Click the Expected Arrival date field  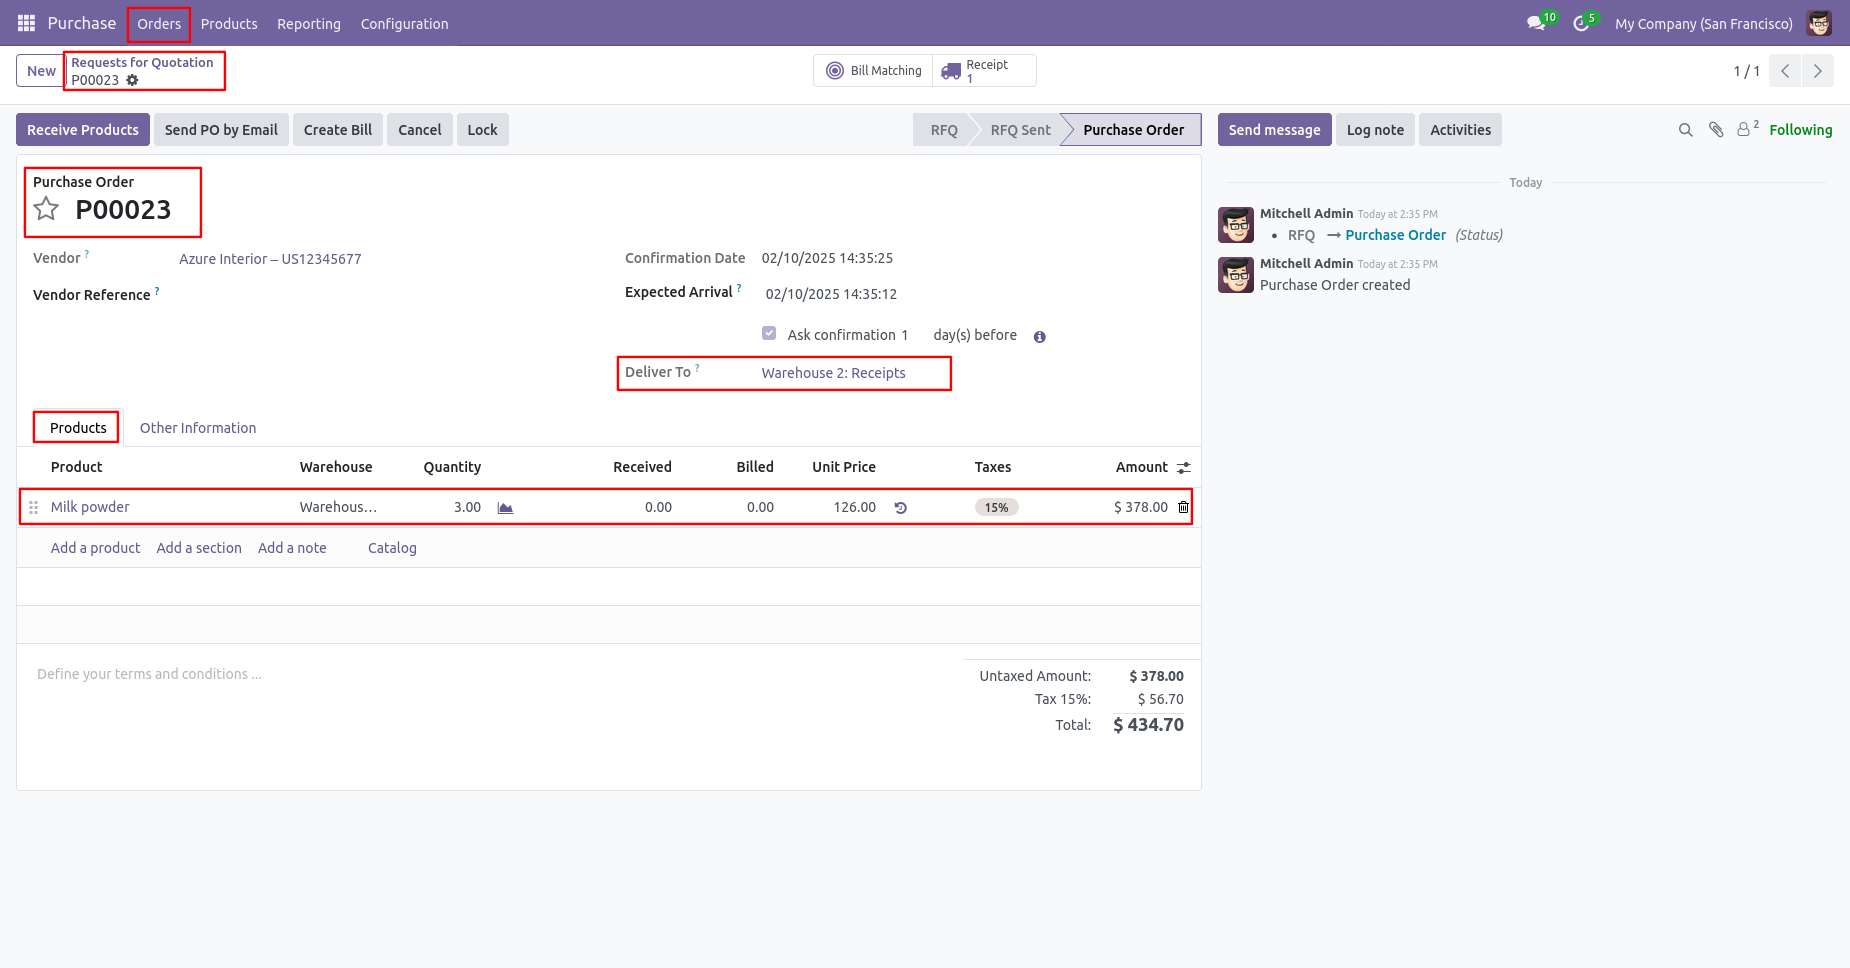pos(831,294)
